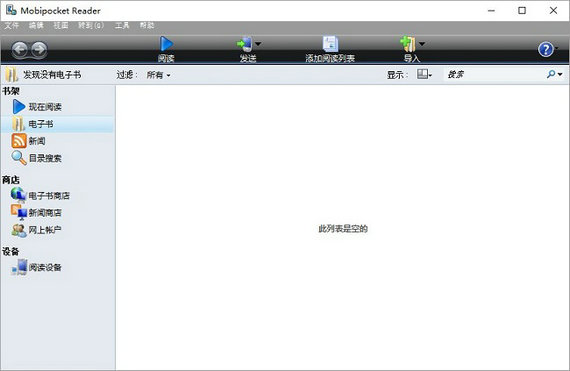Viewport: 570px width, 371px height.
Task: Open the 导入 dropdown arrow
Action: click(x=422, y=44)
